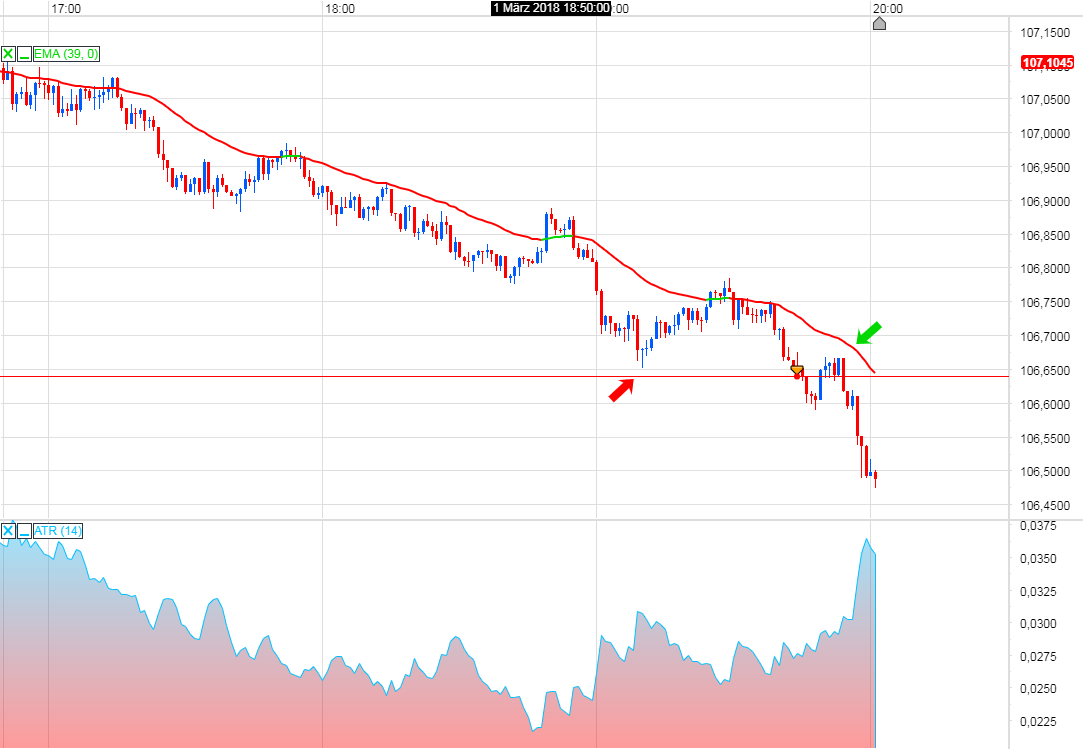This screenshot has height=753, width=1083.
Task: Select the orange sell marker on the candle
Action: point(796,370)
